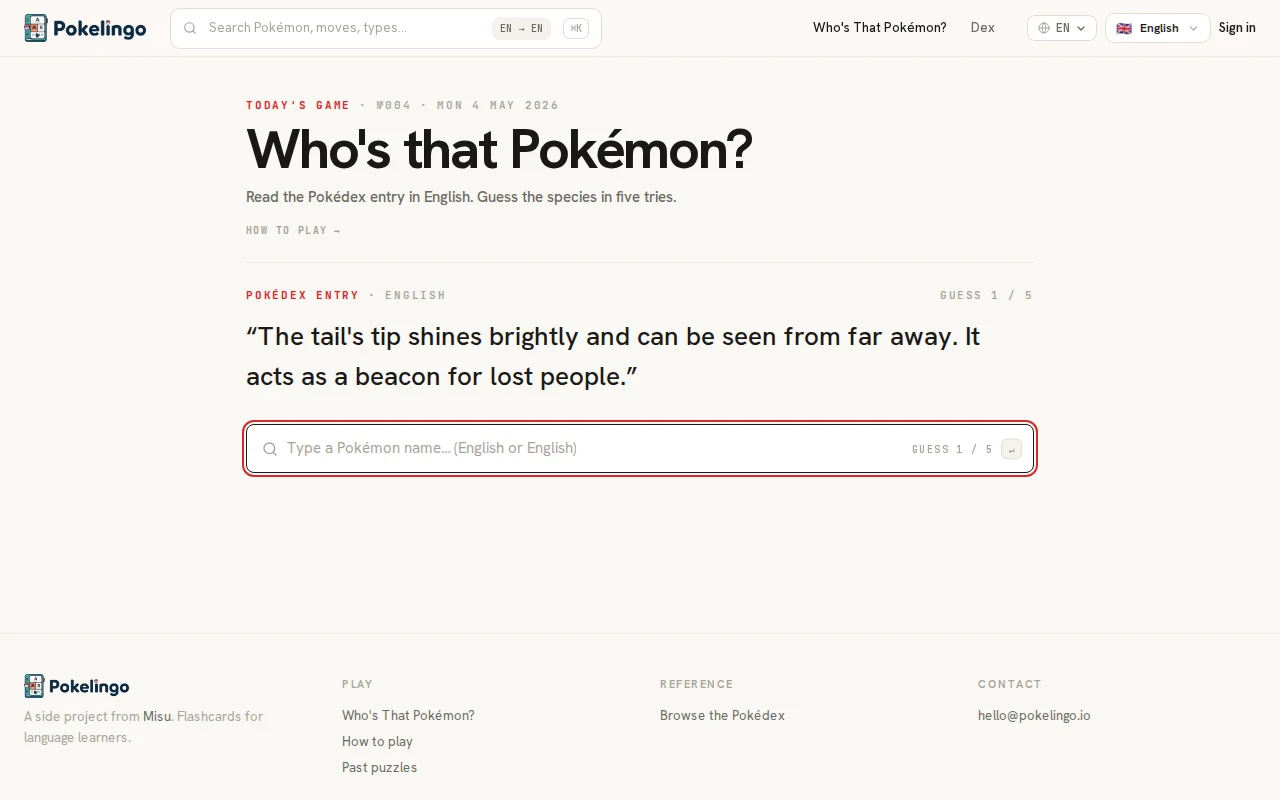Focus the Search Pokémon, moves, types field

click(386, 28)
